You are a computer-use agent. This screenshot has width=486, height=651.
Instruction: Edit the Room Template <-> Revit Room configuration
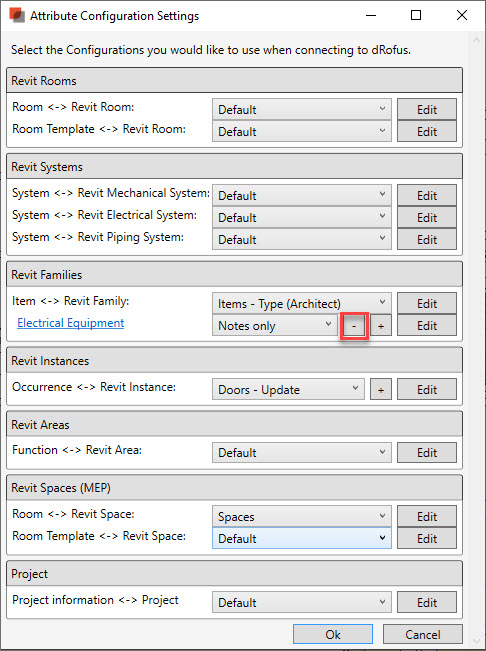coord(427,131)
